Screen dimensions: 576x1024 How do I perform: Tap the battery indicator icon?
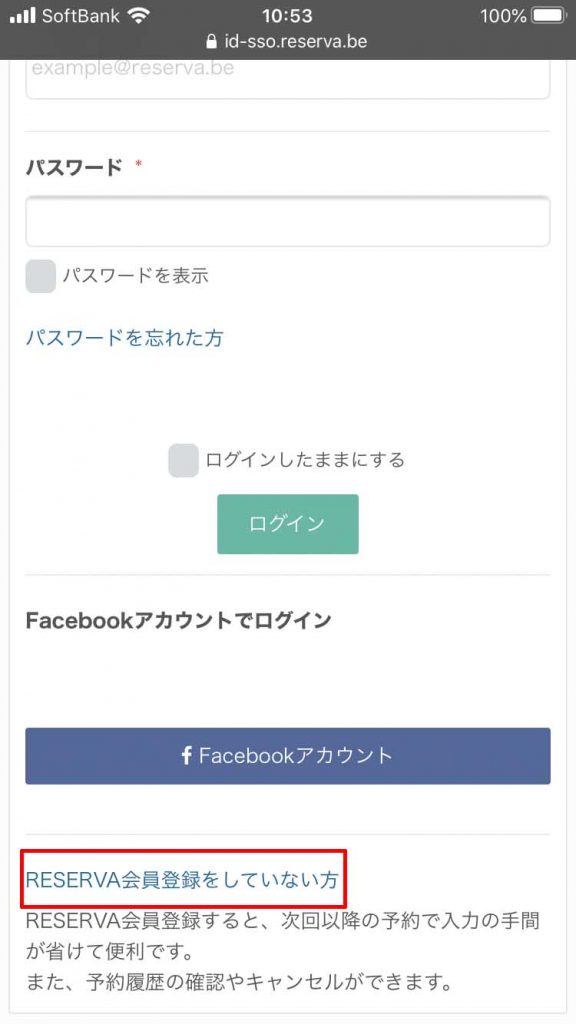551,16
